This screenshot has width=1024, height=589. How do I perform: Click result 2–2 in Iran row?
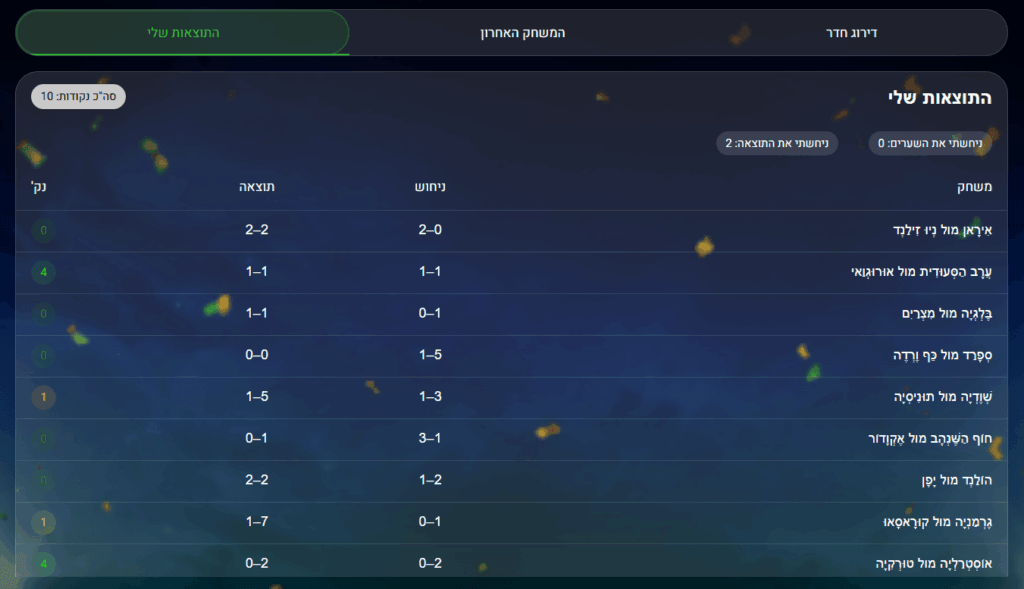pyautogui.click(x=257, y=230)
